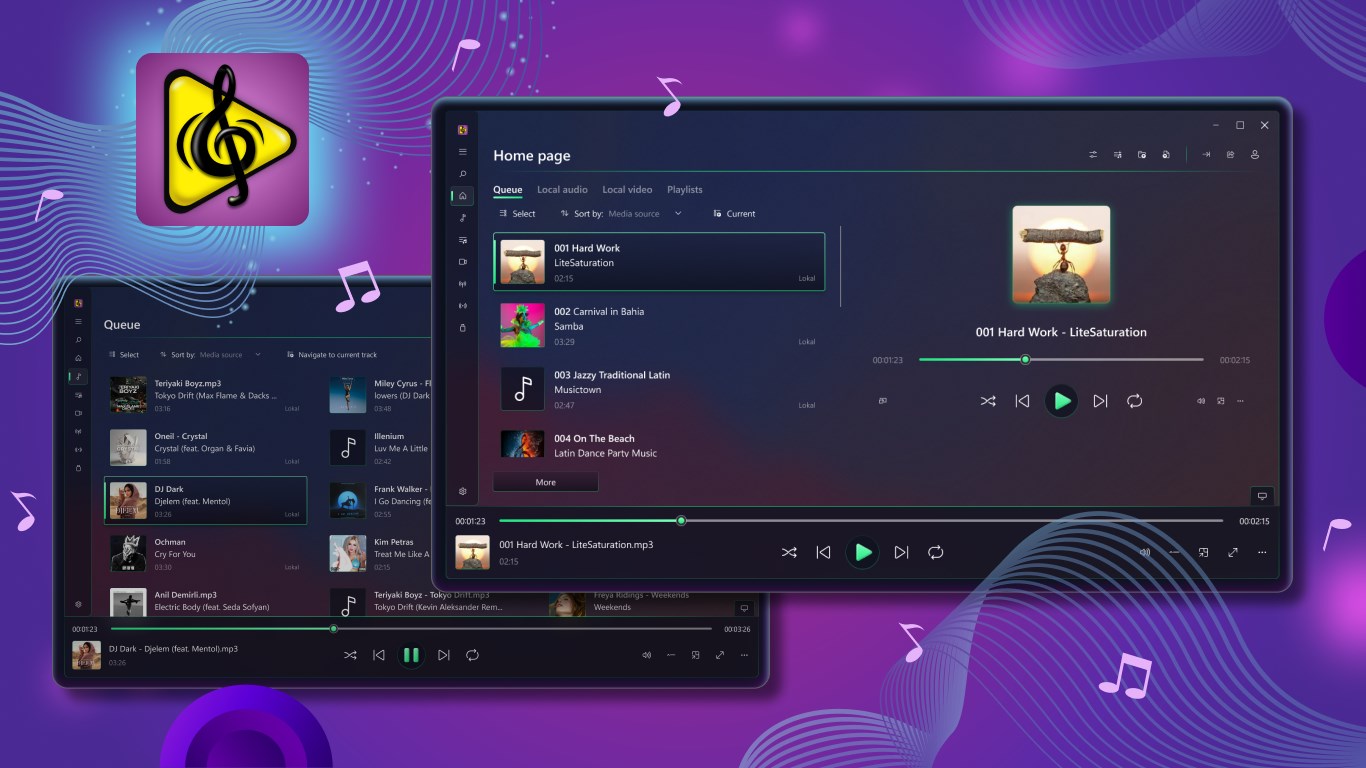Open more options dots in Home page bottom bar
The width and height of the screenshot is (1366, 768).
tap(1262, 552)
